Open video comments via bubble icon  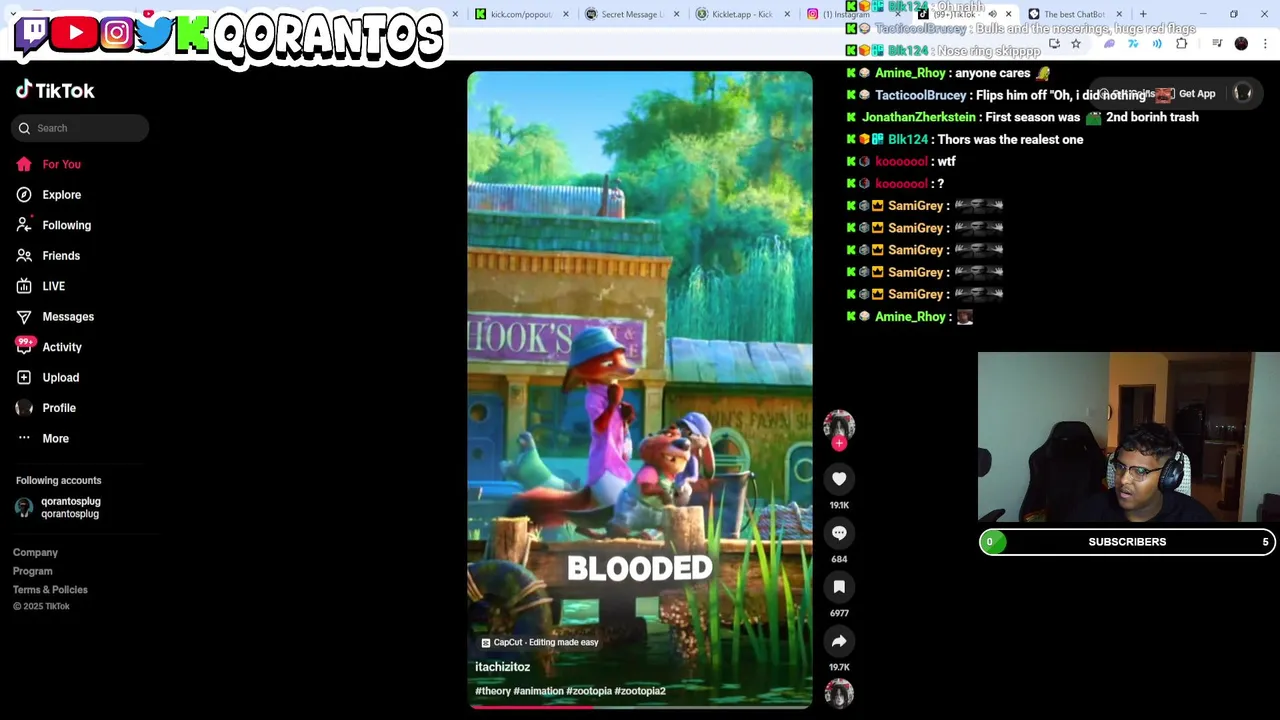point(839,533)
